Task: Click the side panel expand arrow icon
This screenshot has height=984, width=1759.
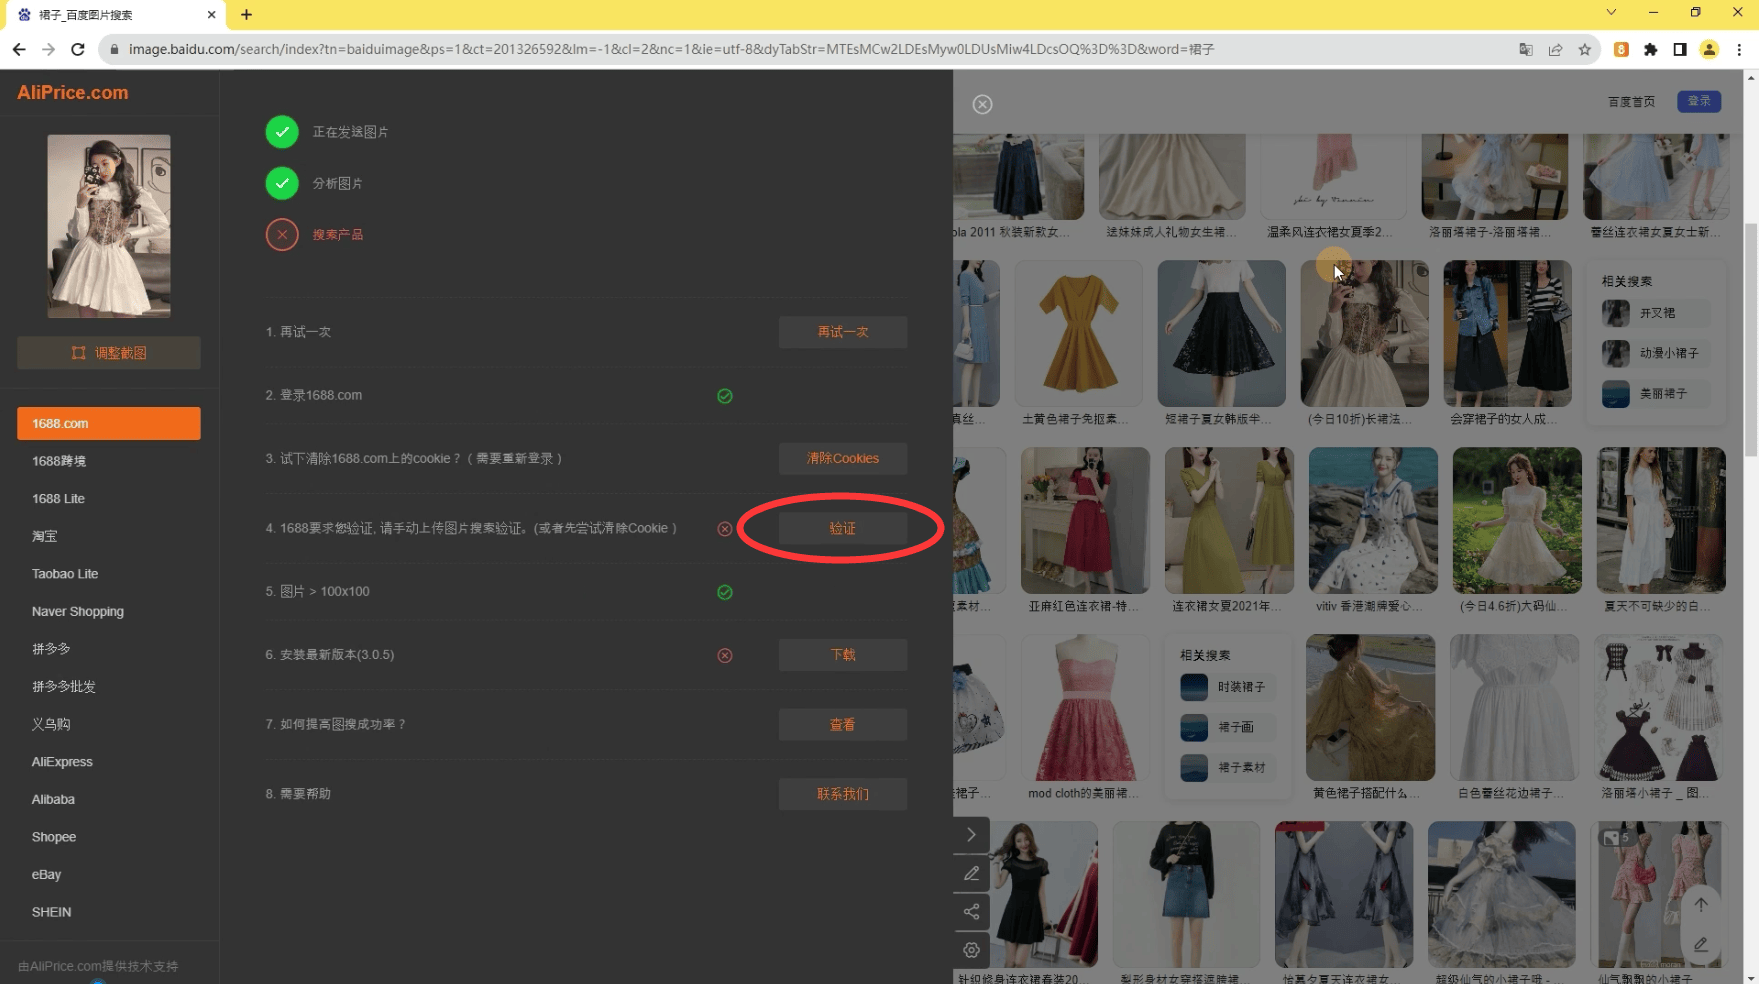Action: [x=971, y=835]
